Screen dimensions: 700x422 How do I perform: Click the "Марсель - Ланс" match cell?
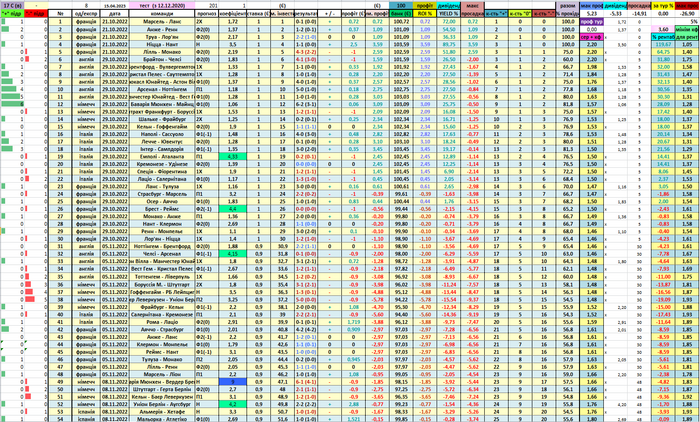162,21
